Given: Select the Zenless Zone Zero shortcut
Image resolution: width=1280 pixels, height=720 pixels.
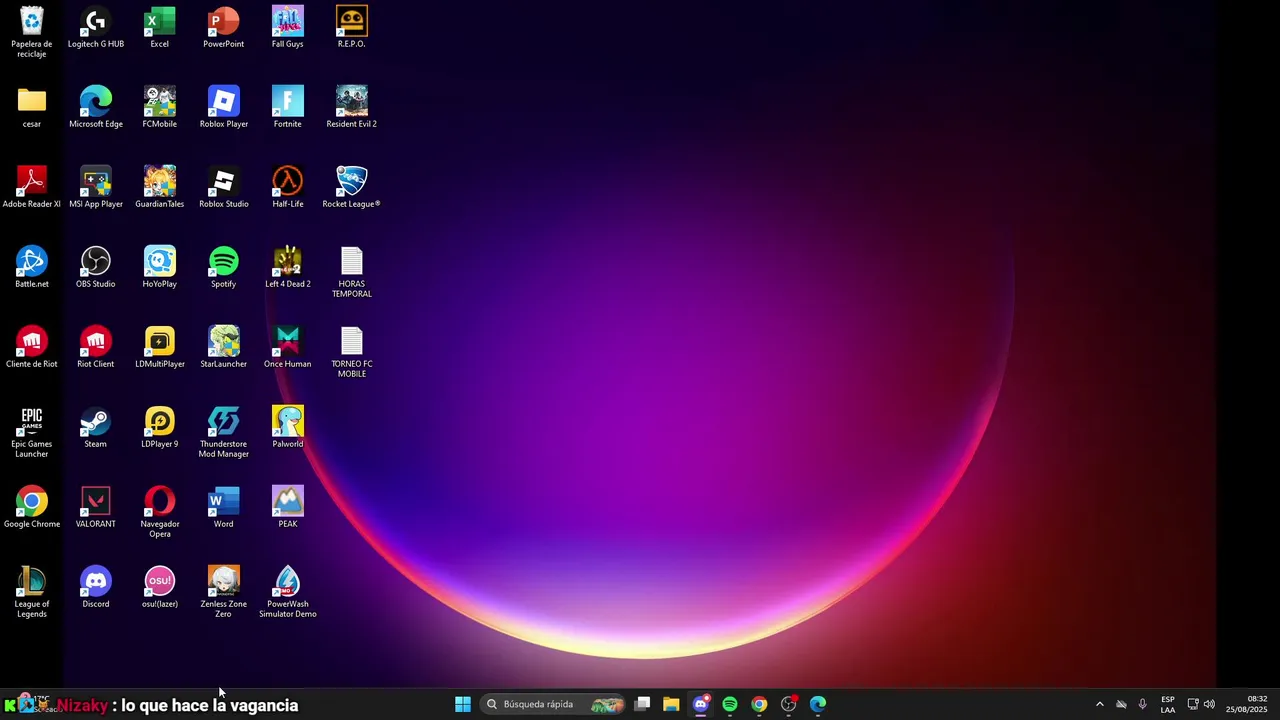Looking at the screenshot, I should pyautogui.click(x=224, y=592).
